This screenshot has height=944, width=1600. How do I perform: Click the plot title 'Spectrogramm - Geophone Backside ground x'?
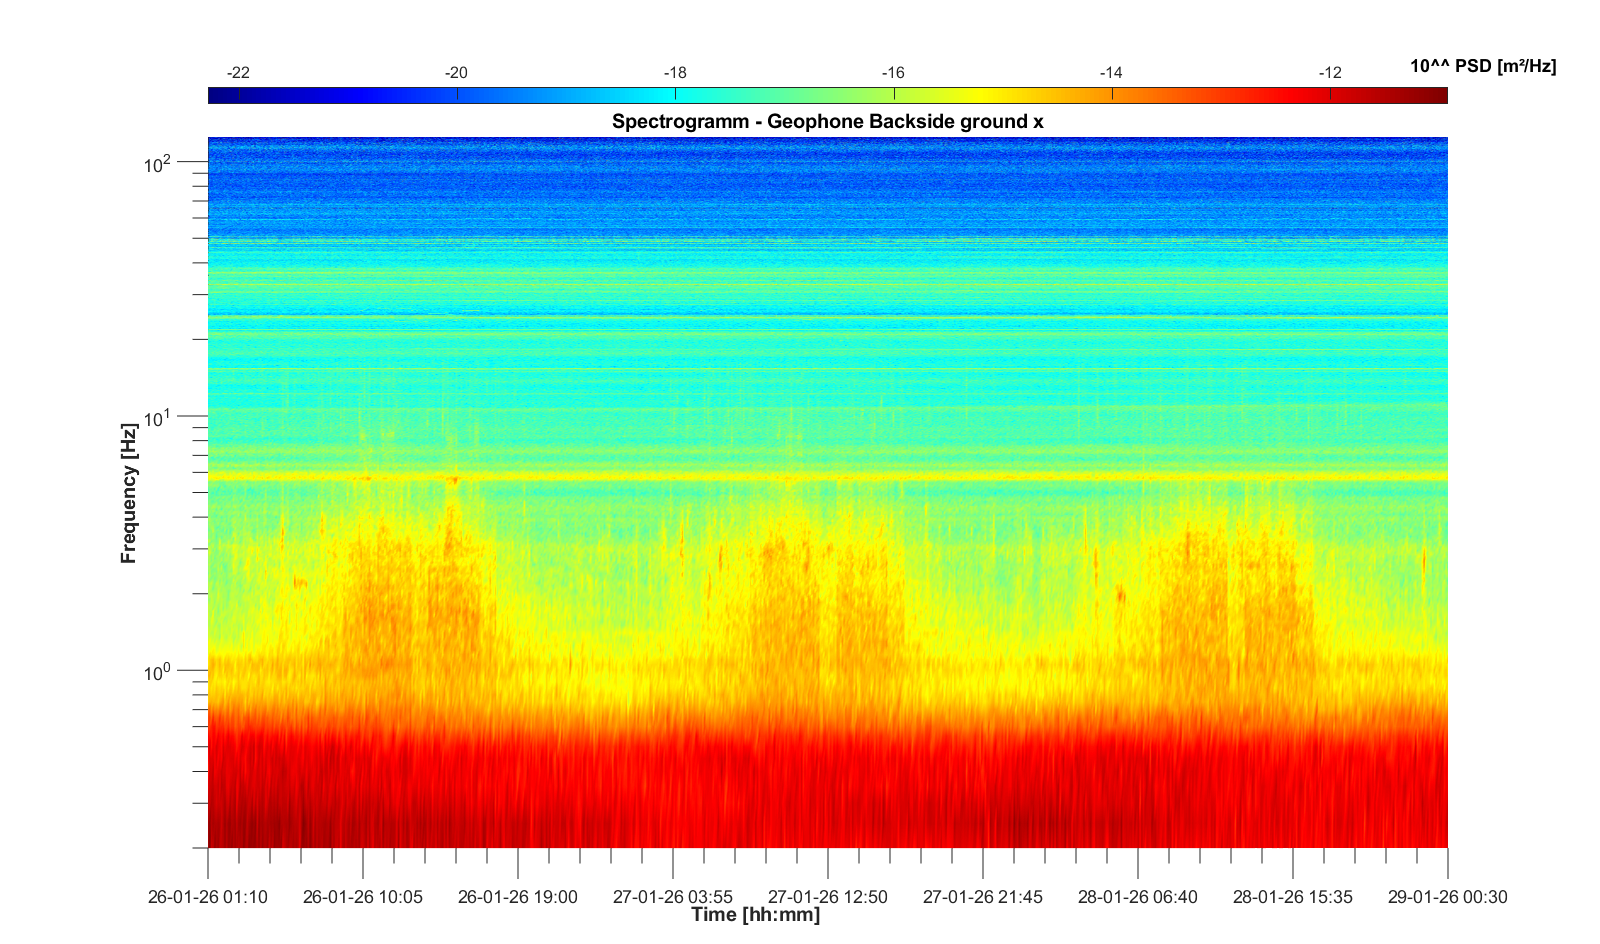(x=827, y=122)
